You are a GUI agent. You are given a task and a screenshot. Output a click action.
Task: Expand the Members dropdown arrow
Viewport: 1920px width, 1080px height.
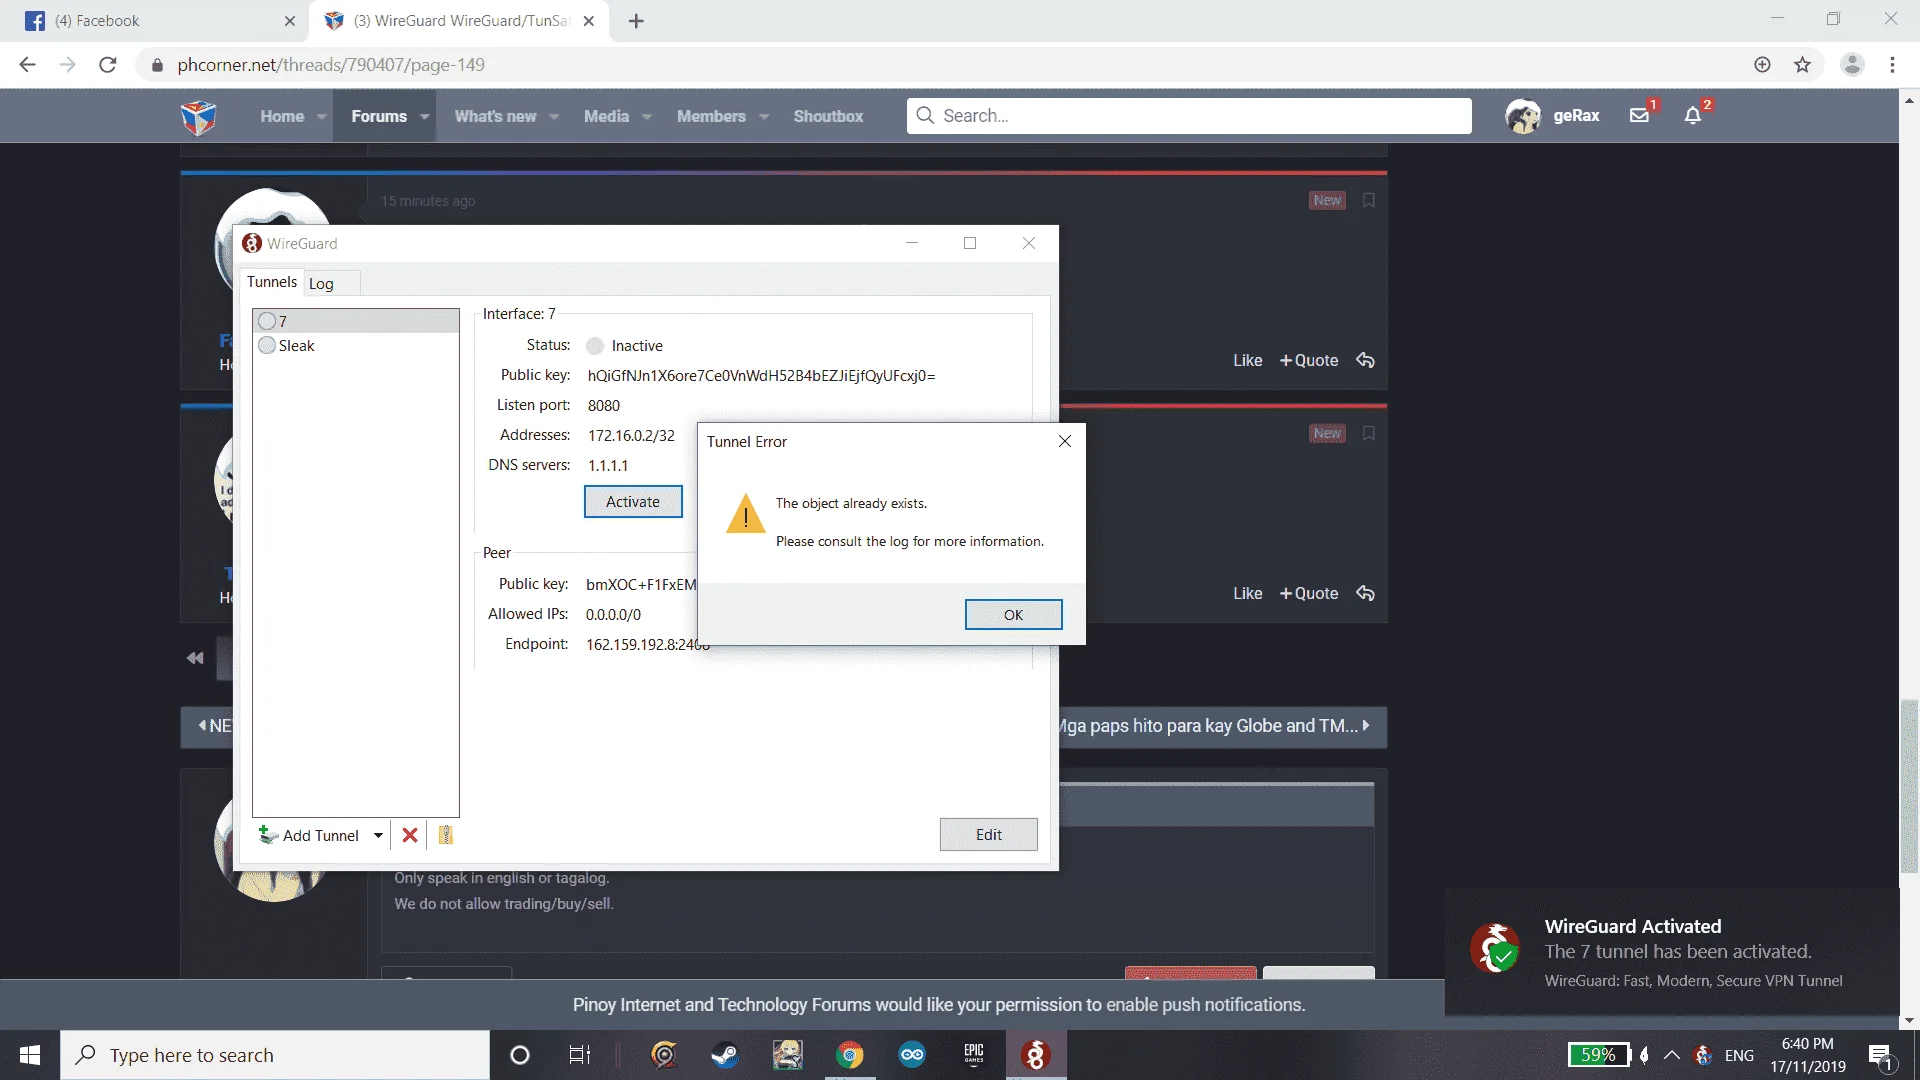(x=764, y=117)
